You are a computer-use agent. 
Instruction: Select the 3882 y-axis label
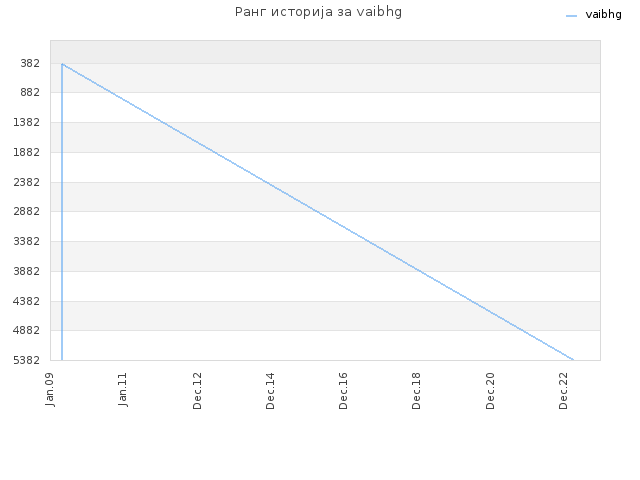tap(27, 271)
